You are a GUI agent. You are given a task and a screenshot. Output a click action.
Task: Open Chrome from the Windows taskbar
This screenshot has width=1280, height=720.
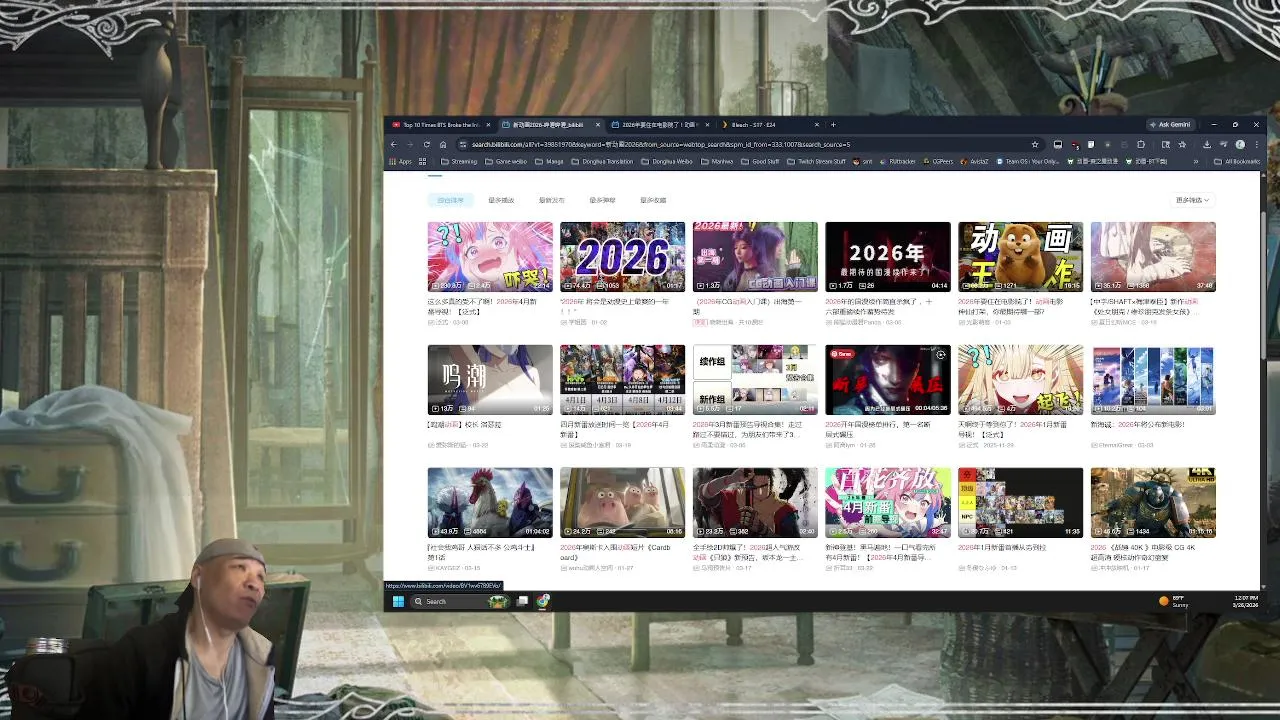coord(543,601)
